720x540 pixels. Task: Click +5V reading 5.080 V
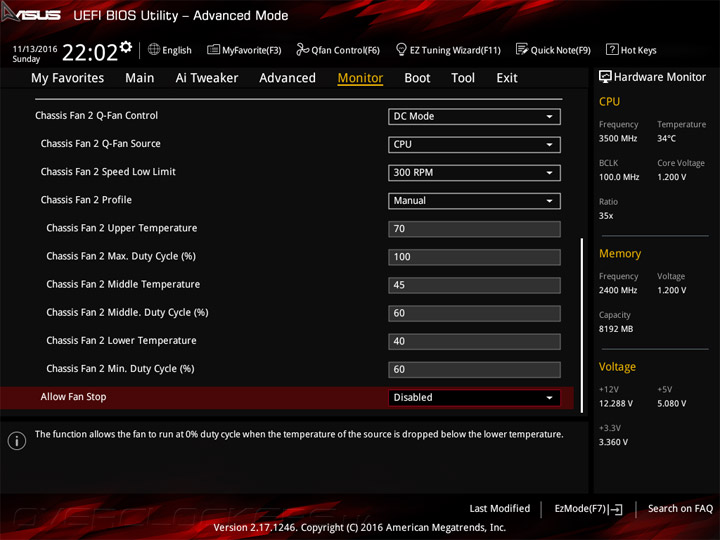click(672, 404)
